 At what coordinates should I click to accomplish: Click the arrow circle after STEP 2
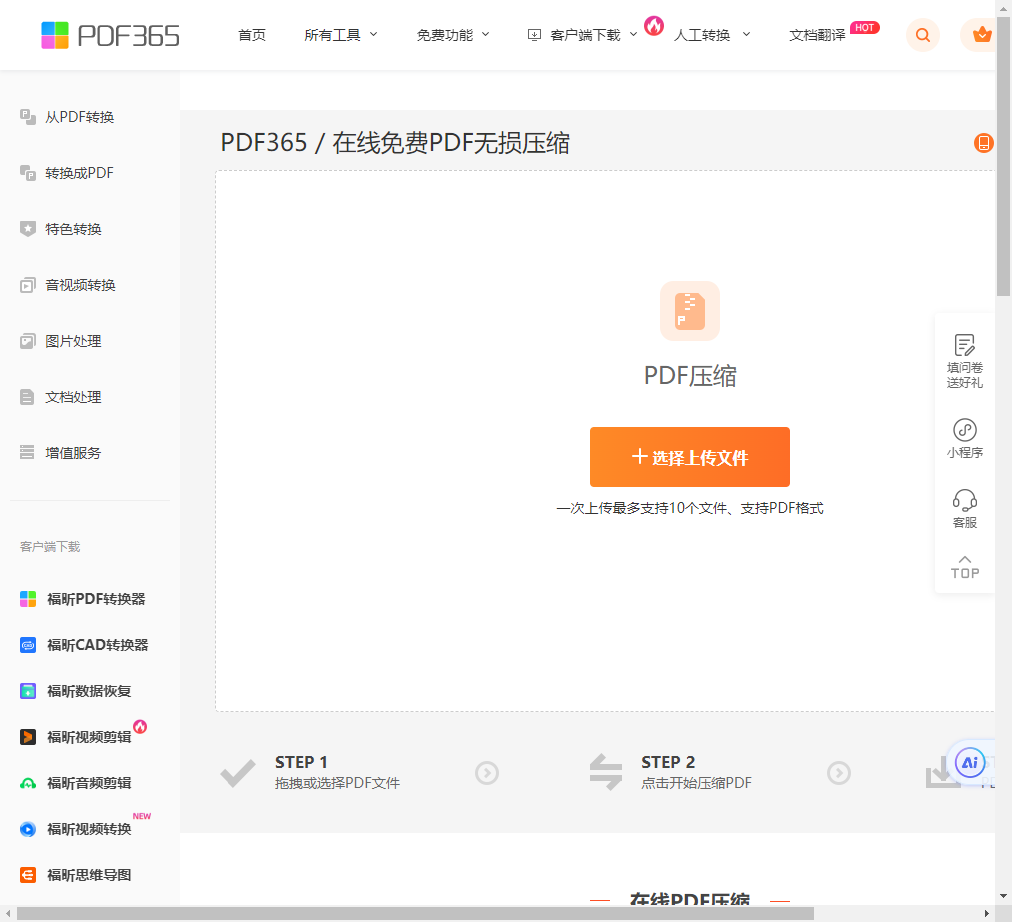coord(838,772)
